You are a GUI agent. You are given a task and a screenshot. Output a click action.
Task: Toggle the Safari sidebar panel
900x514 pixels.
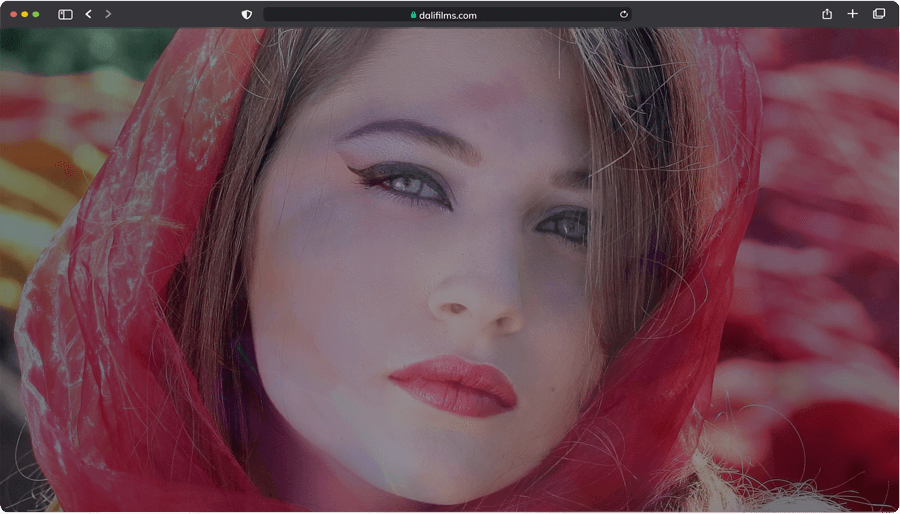tap(65, 14)
